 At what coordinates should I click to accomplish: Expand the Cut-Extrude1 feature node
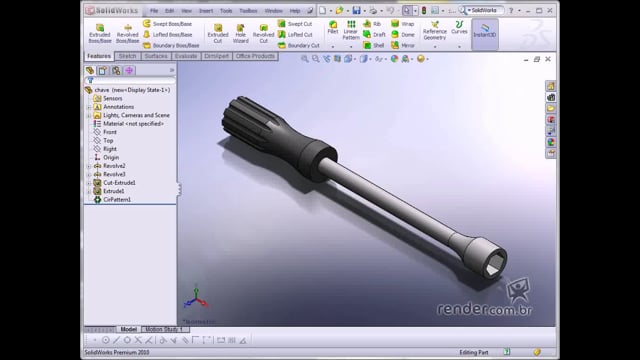pos(89,183)
